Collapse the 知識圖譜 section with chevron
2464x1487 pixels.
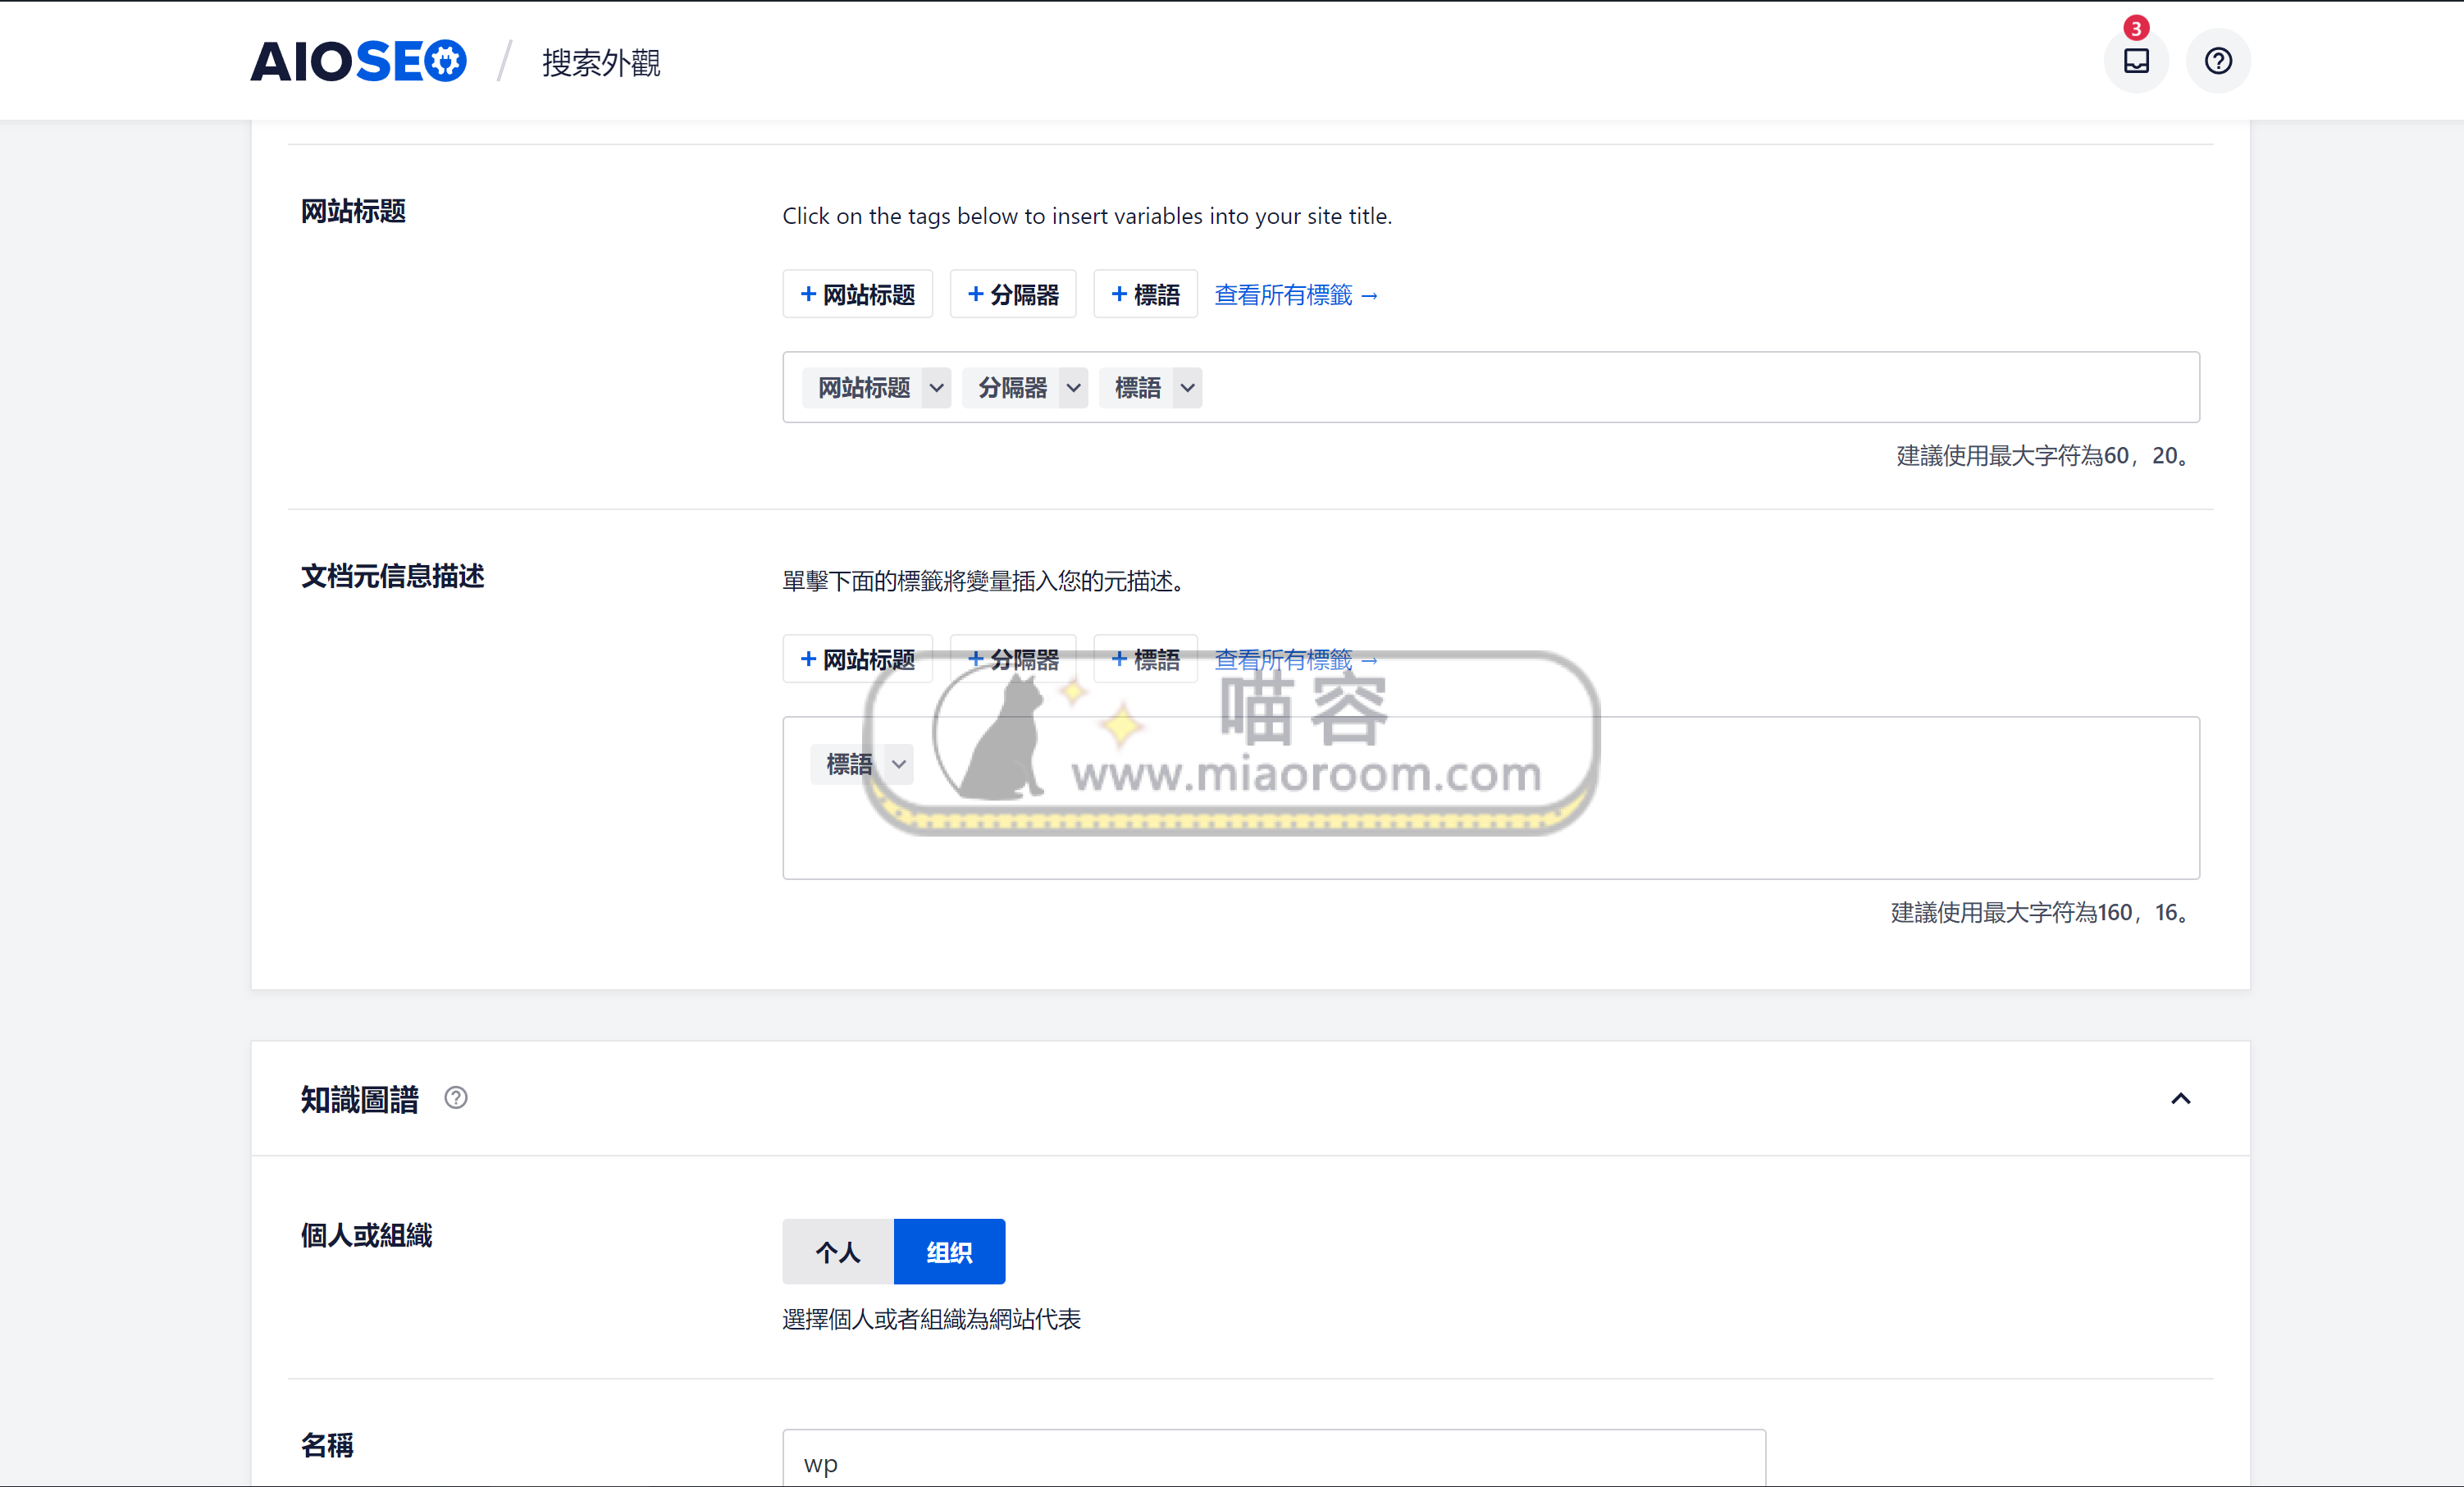coord(2180,1098)
